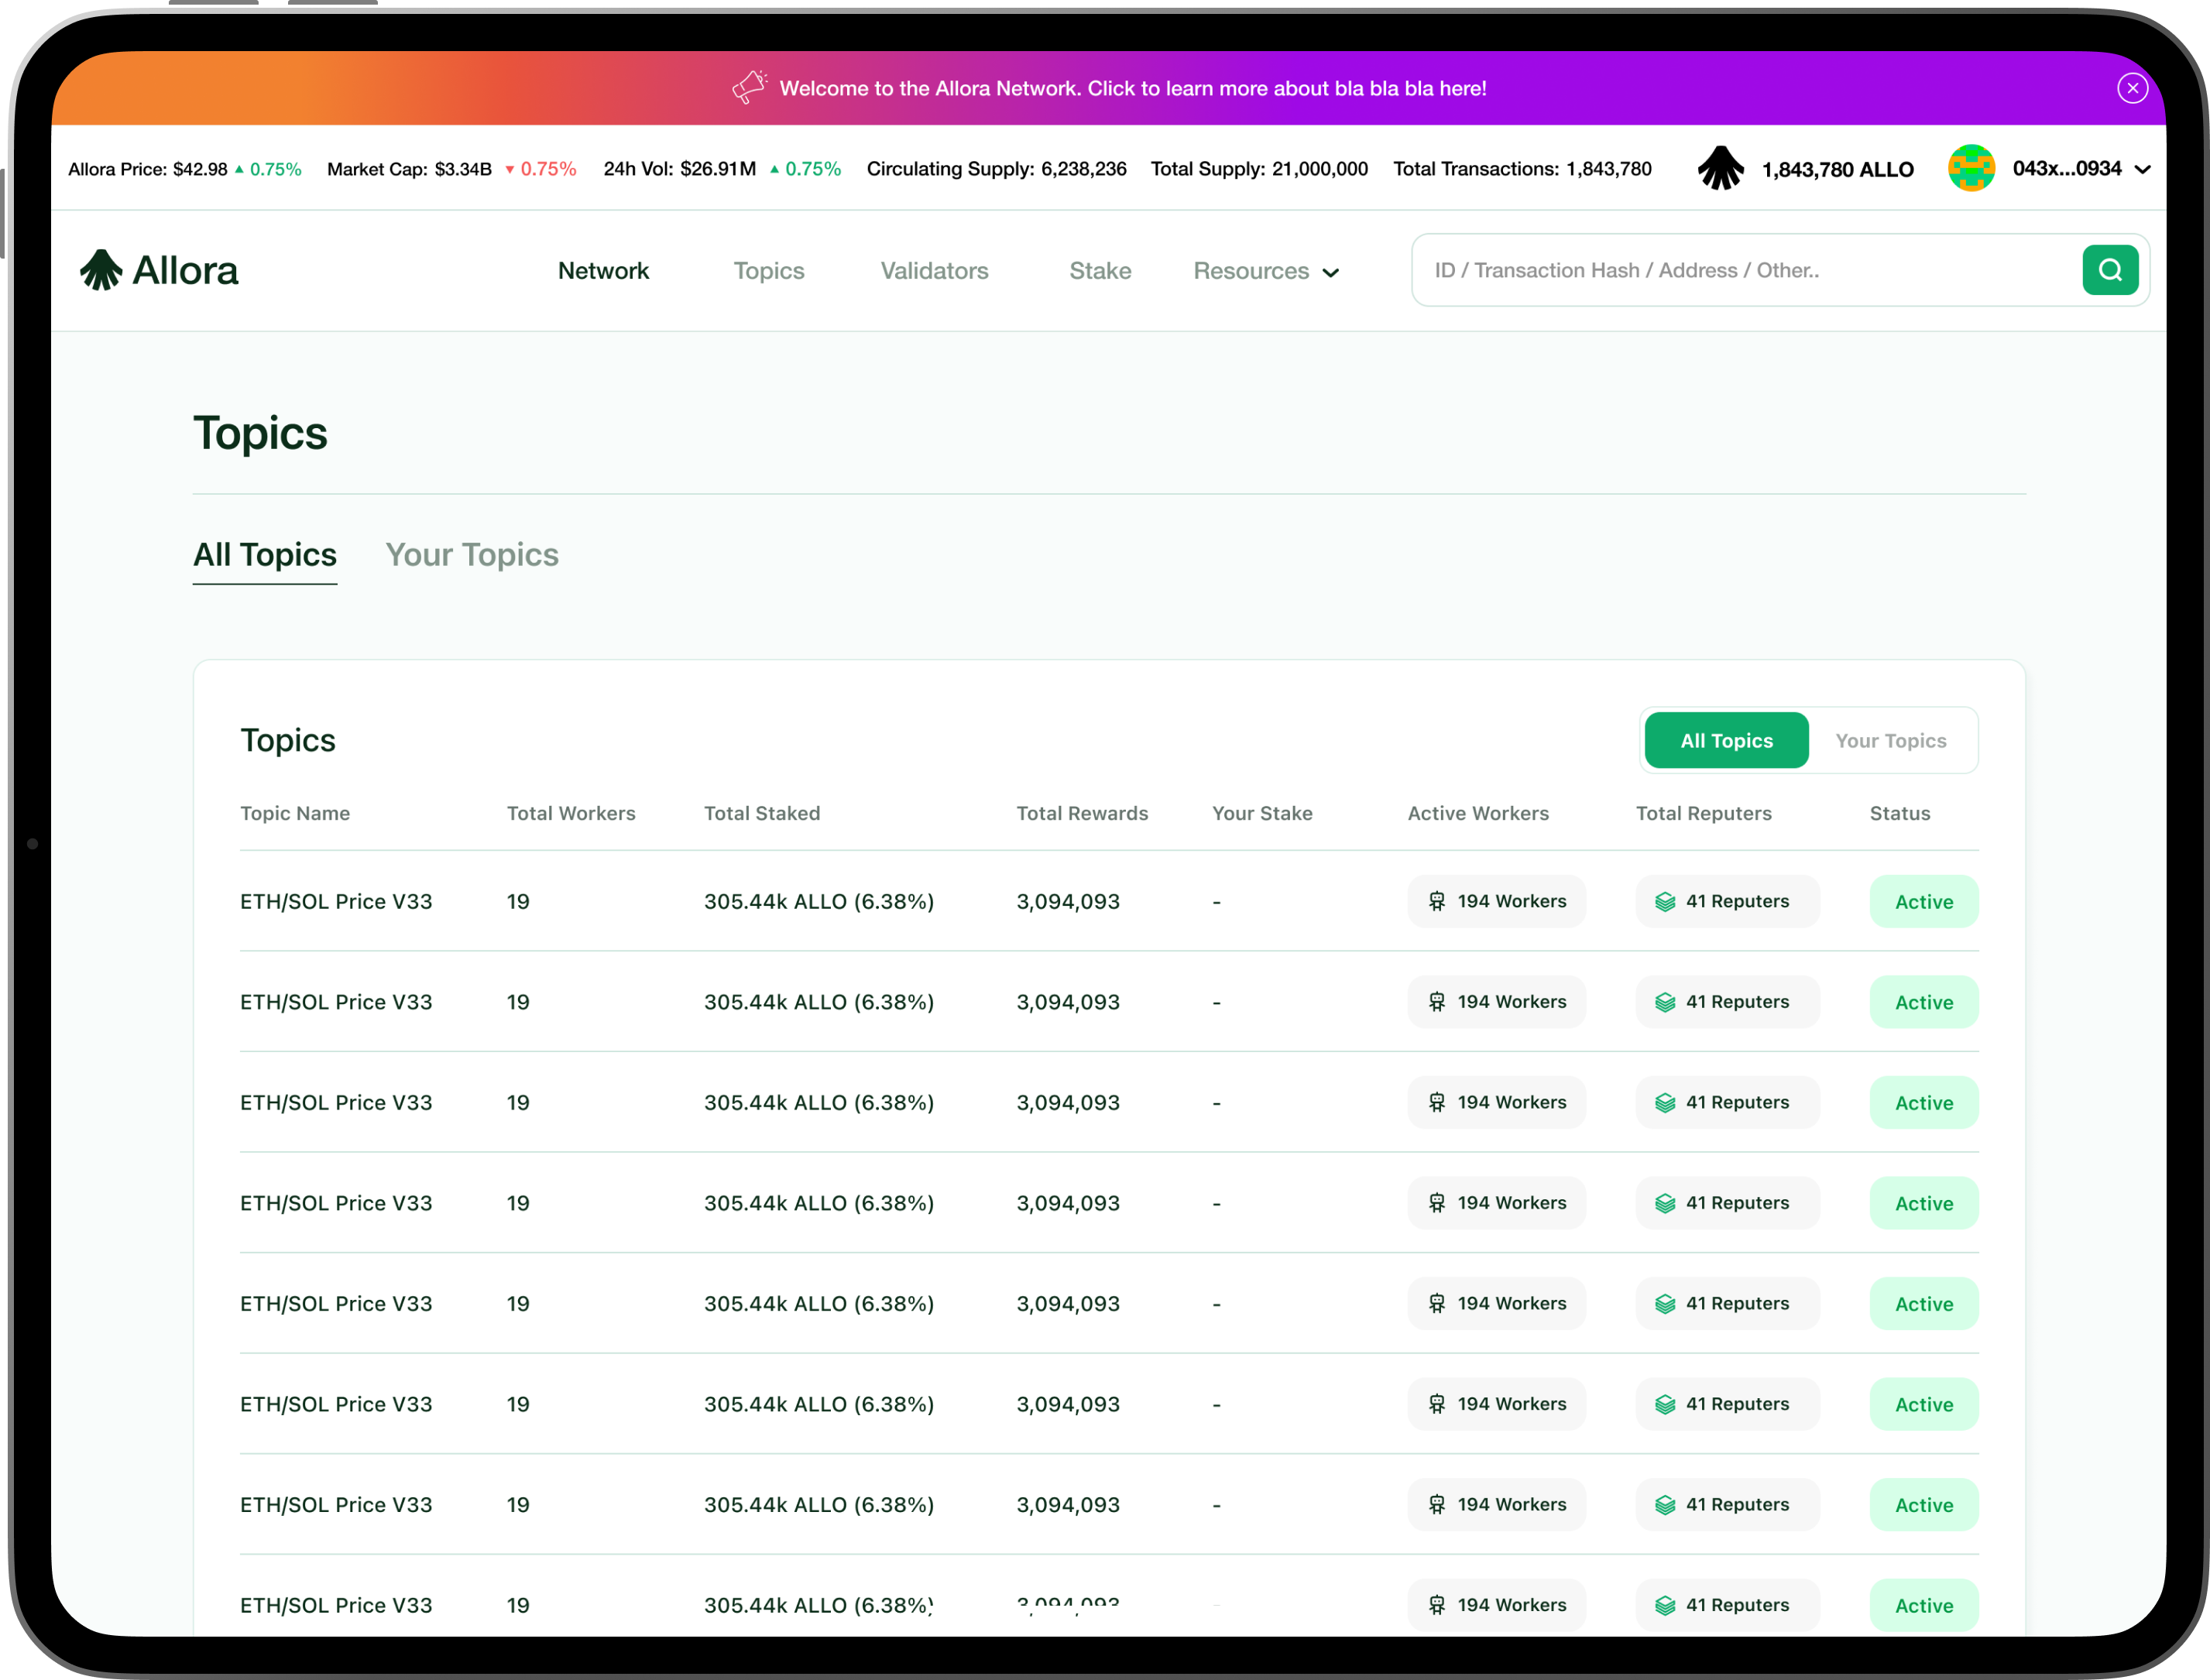2210x1680 pixels.
Task: Click the green search magnifier button
Action: 2109,270
